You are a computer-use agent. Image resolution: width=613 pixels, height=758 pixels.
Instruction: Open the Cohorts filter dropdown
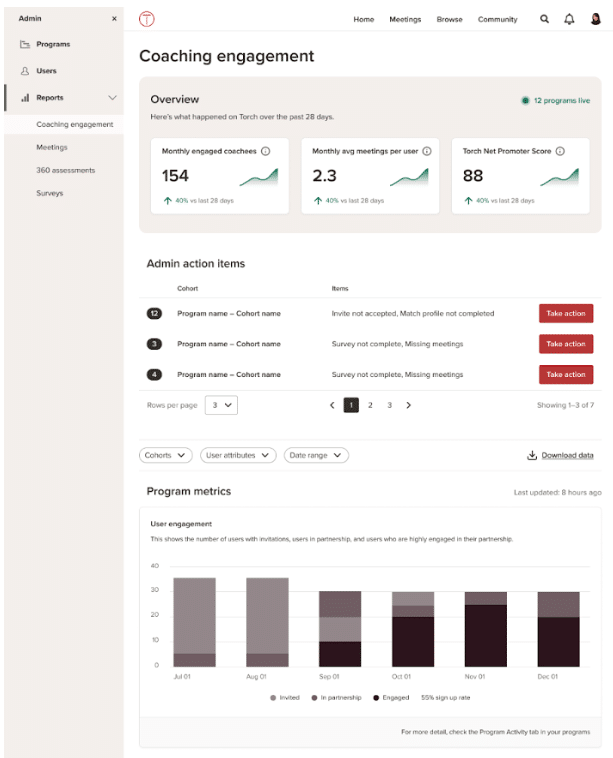tap(165, 455)
